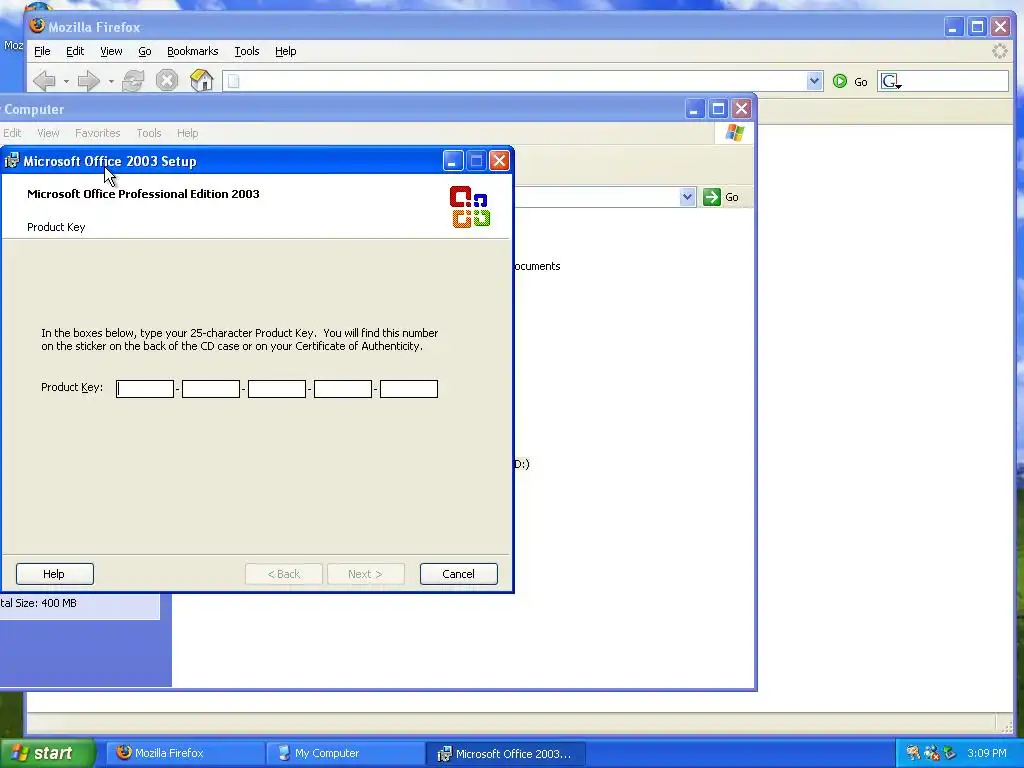
Task: Open the My Computer Tools menu
Action: click(149, 133)
